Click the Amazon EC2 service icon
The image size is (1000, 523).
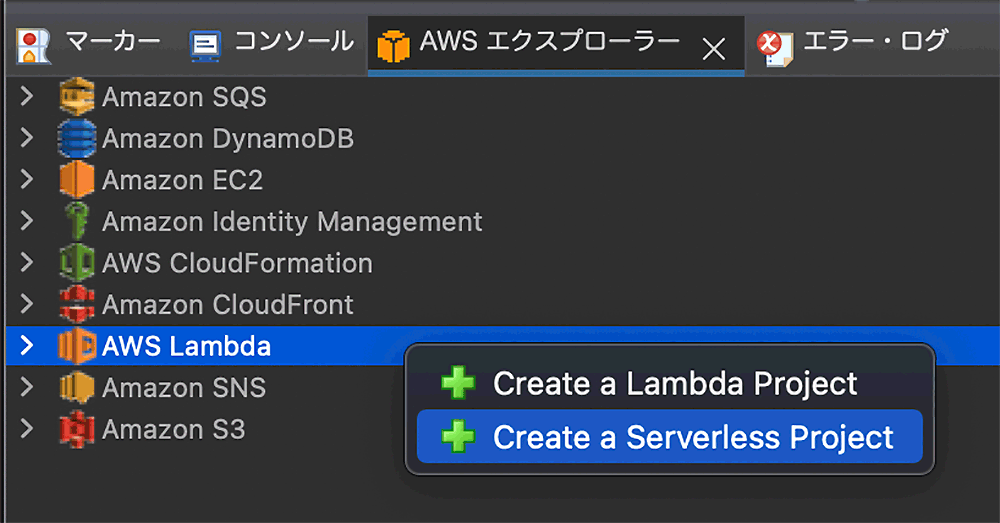[x=76, y=180]
